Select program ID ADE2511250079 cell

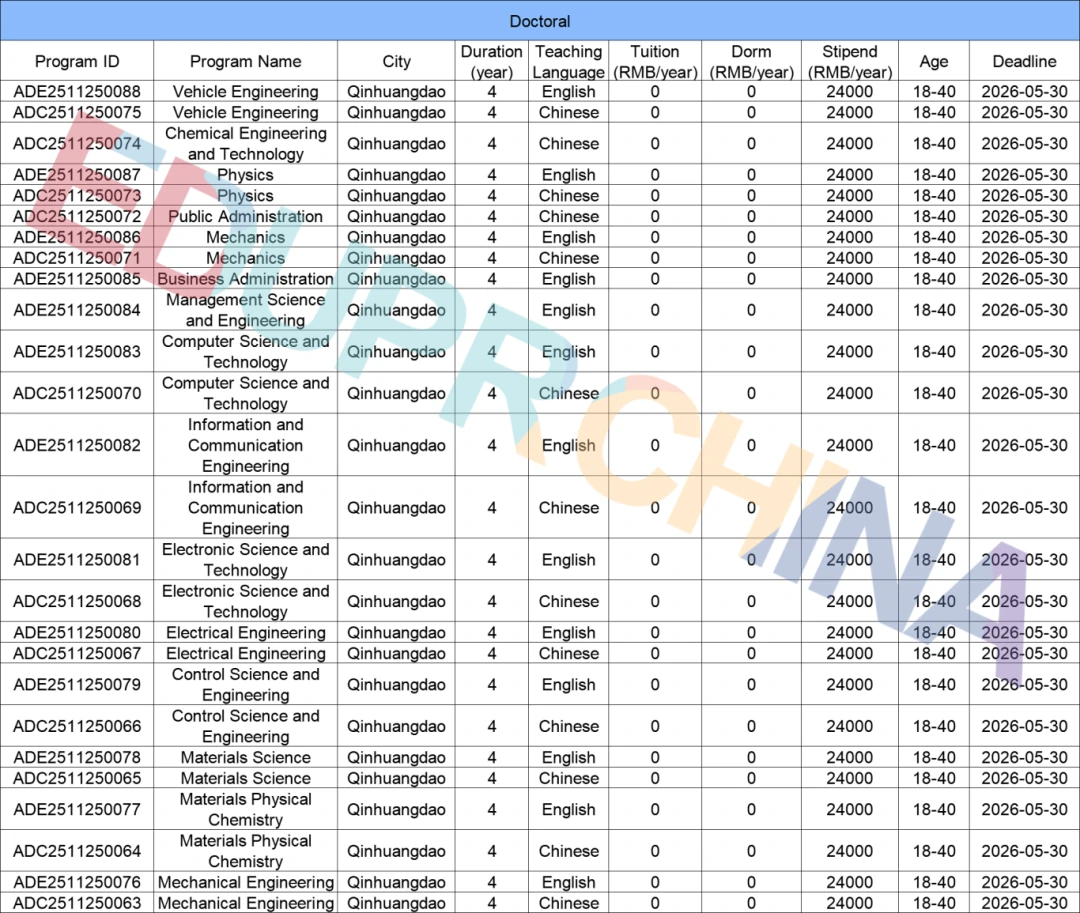[77, 685]
